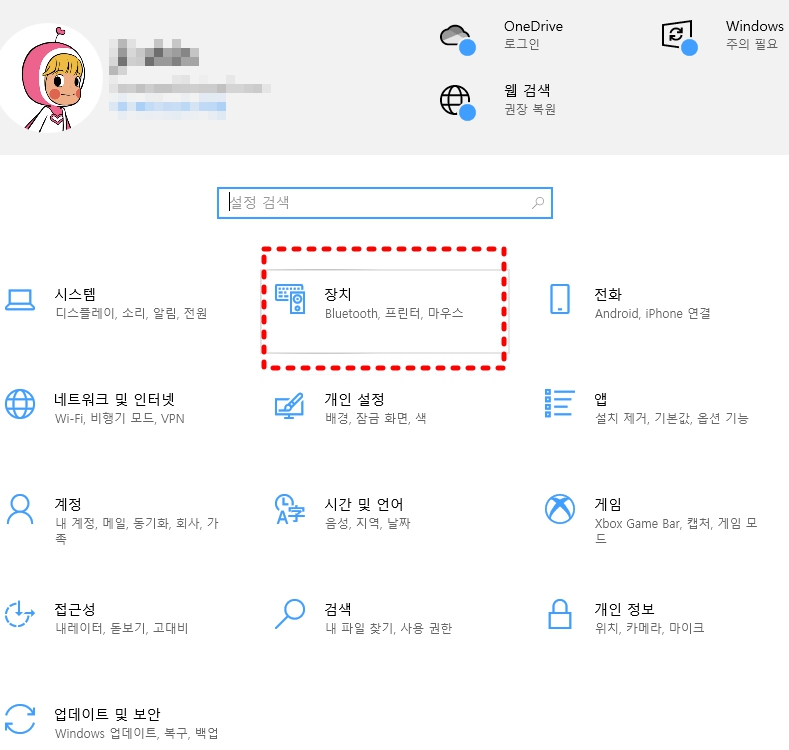Click text '설치 제거, 기본값, 옵션 기능'
The width and height of the screenshot is (789, 750).
672,418
